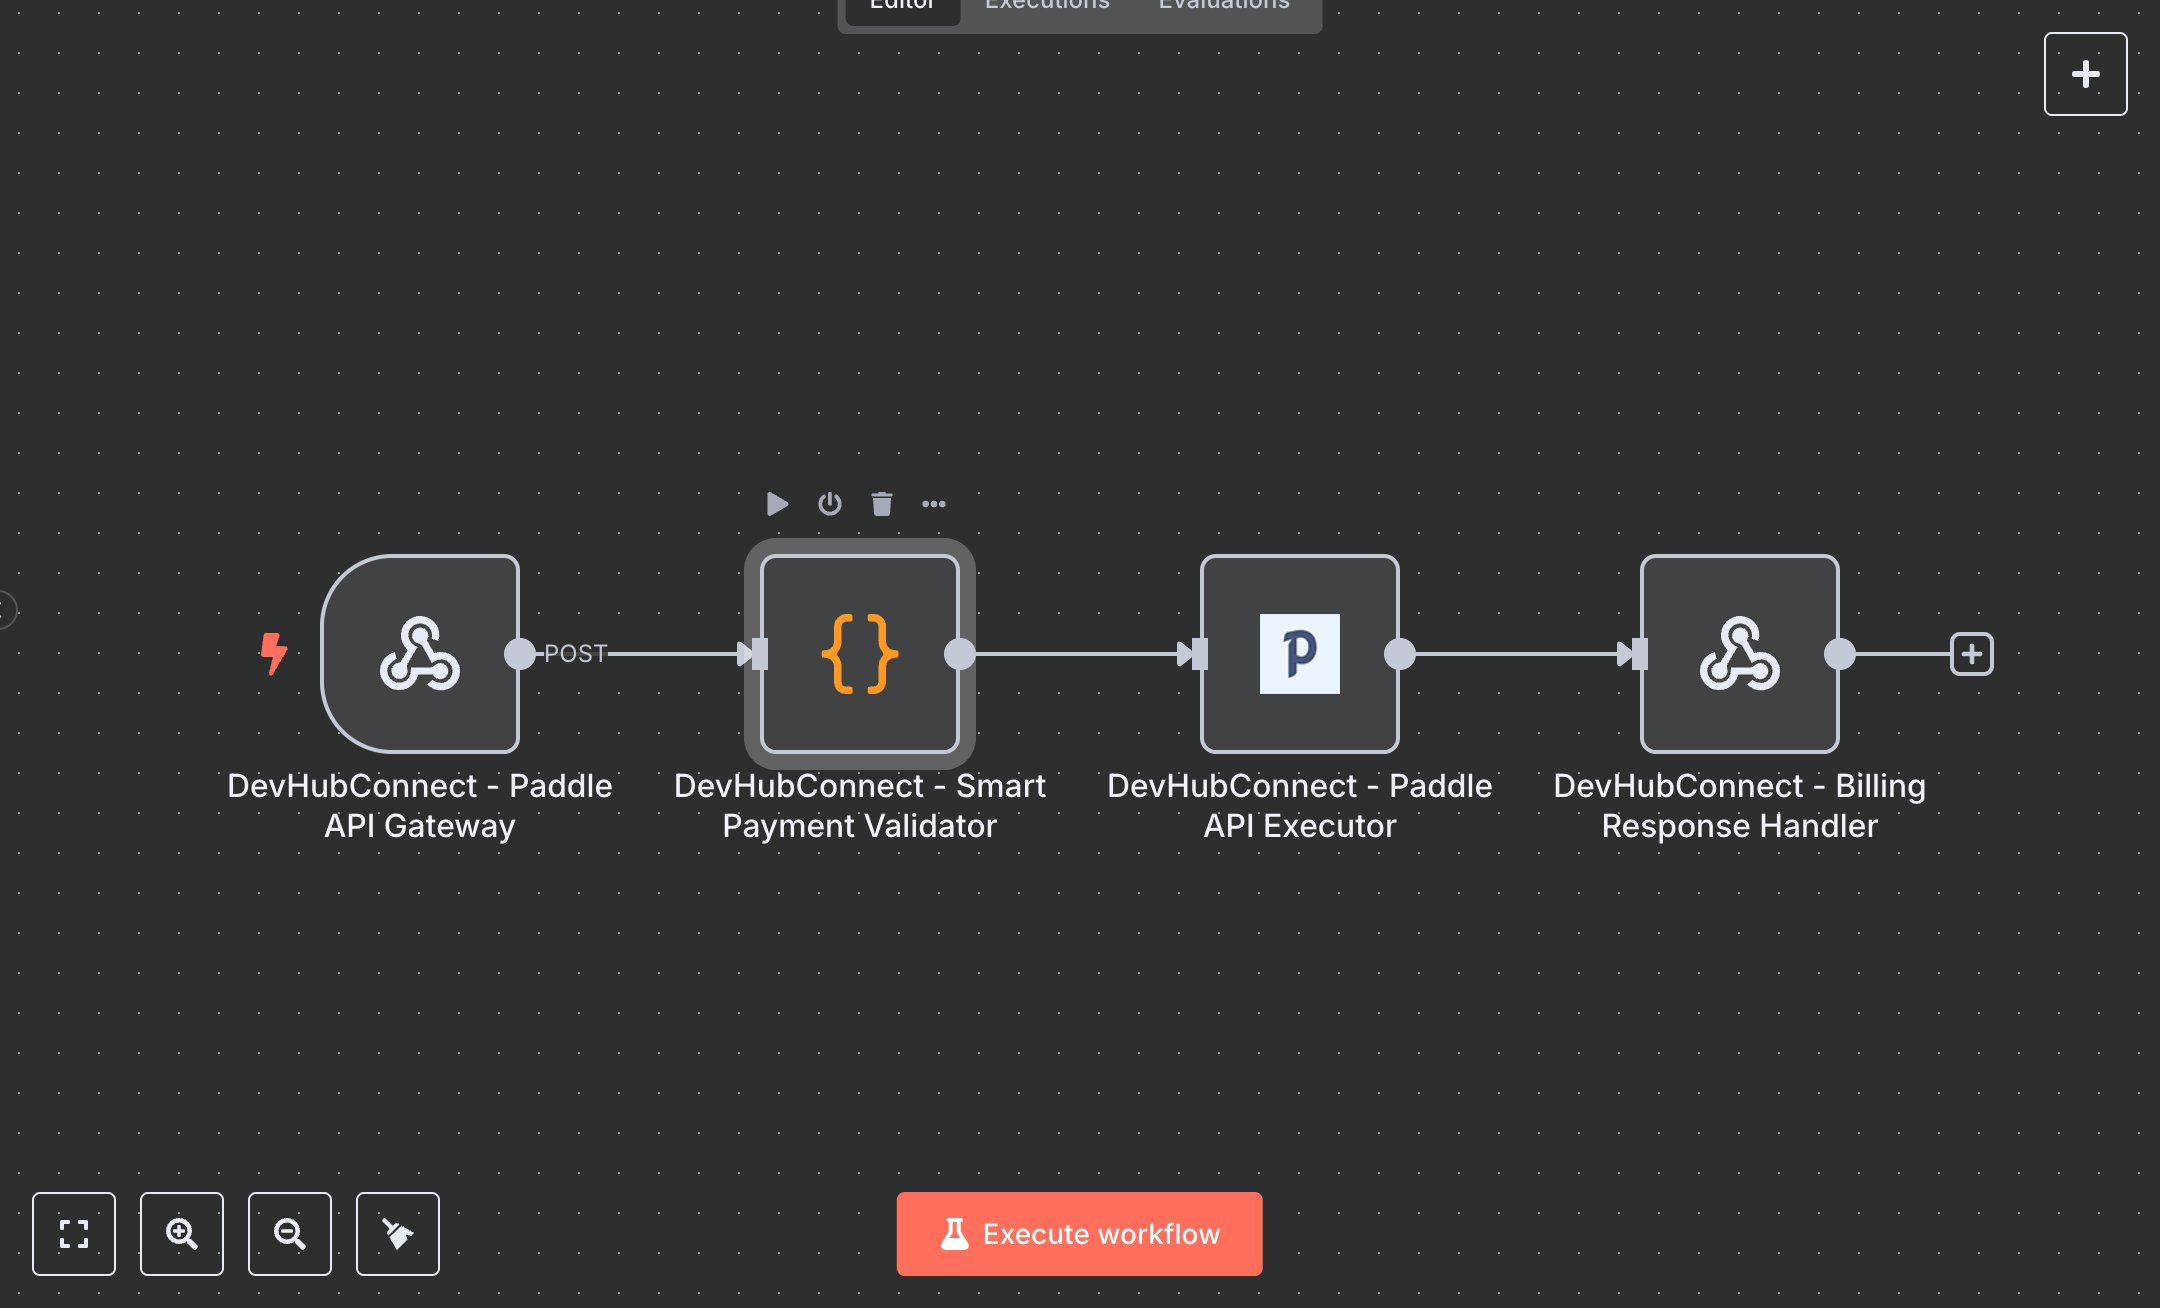Open the DevHubConnect Paddle API Gateway webhook node
The height and width of the screenshot is (1308, 2160).
tap(420, 655)
